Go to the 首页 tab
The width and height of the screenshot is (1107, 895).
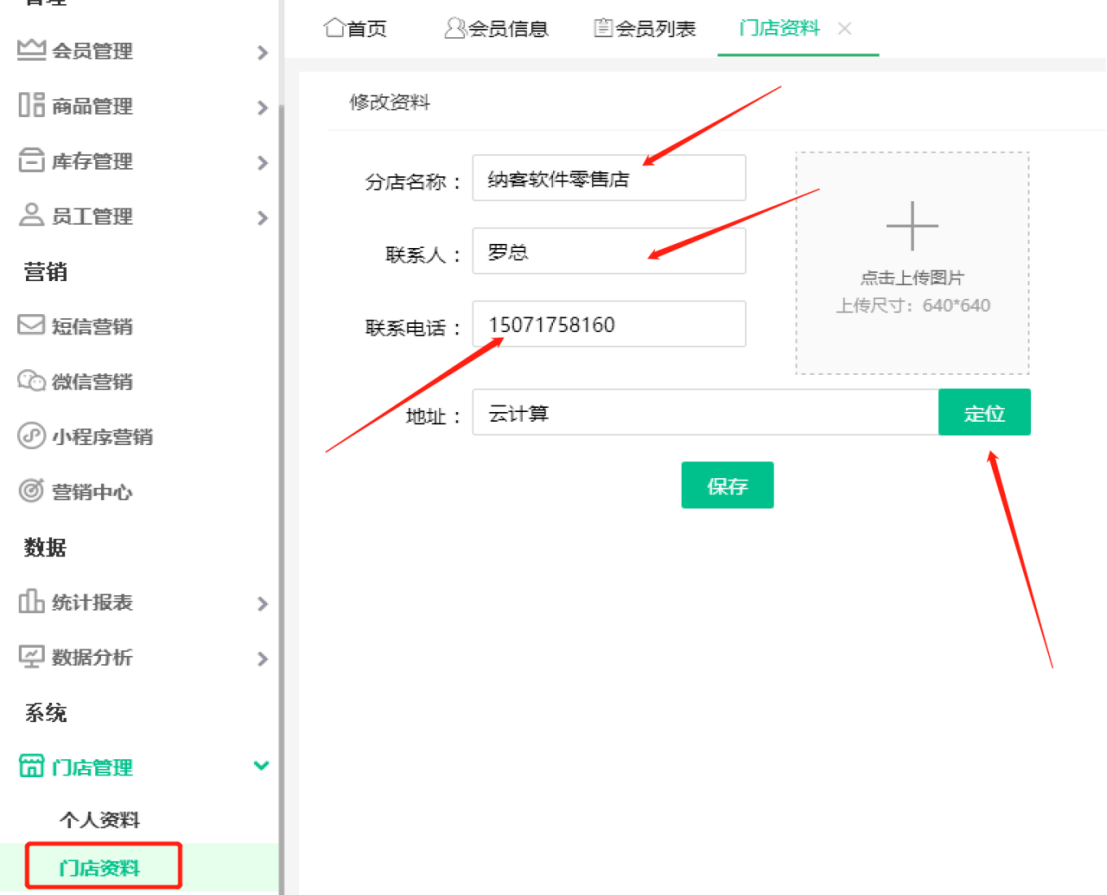click(356, 29)
